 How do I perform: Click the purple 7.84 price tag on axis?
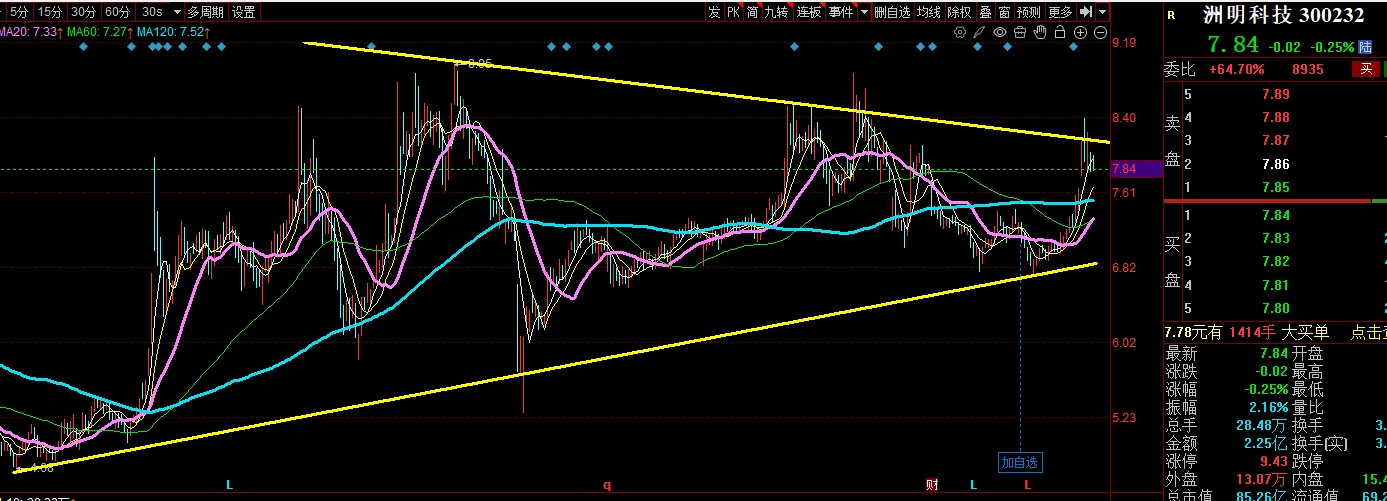point(1136,169)
